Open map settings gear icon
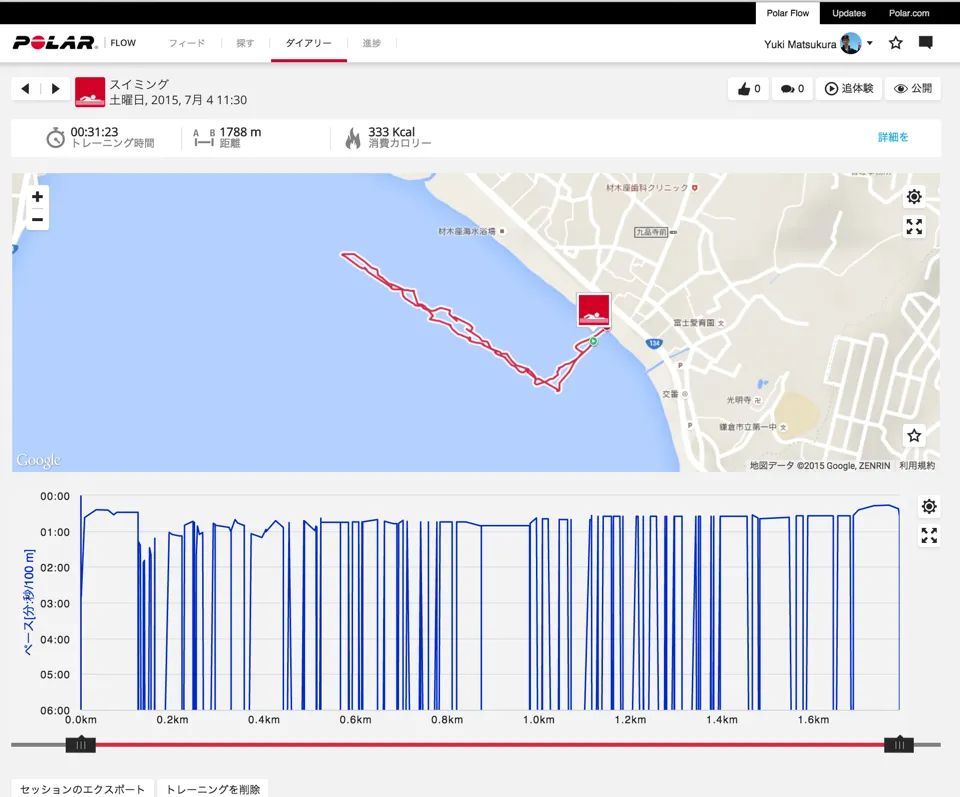 (x=914, y=197)
